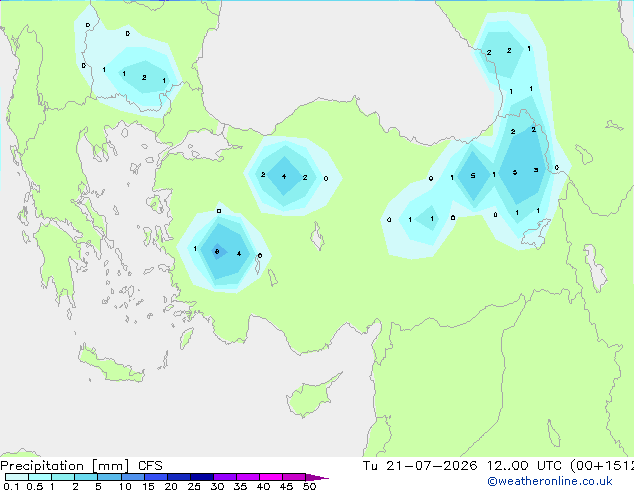Viewport: 634px width, 490px height.
Task: Click the 0.5–1 mm legend swatch
Action: pyautogui.click(x=40, y=477)
